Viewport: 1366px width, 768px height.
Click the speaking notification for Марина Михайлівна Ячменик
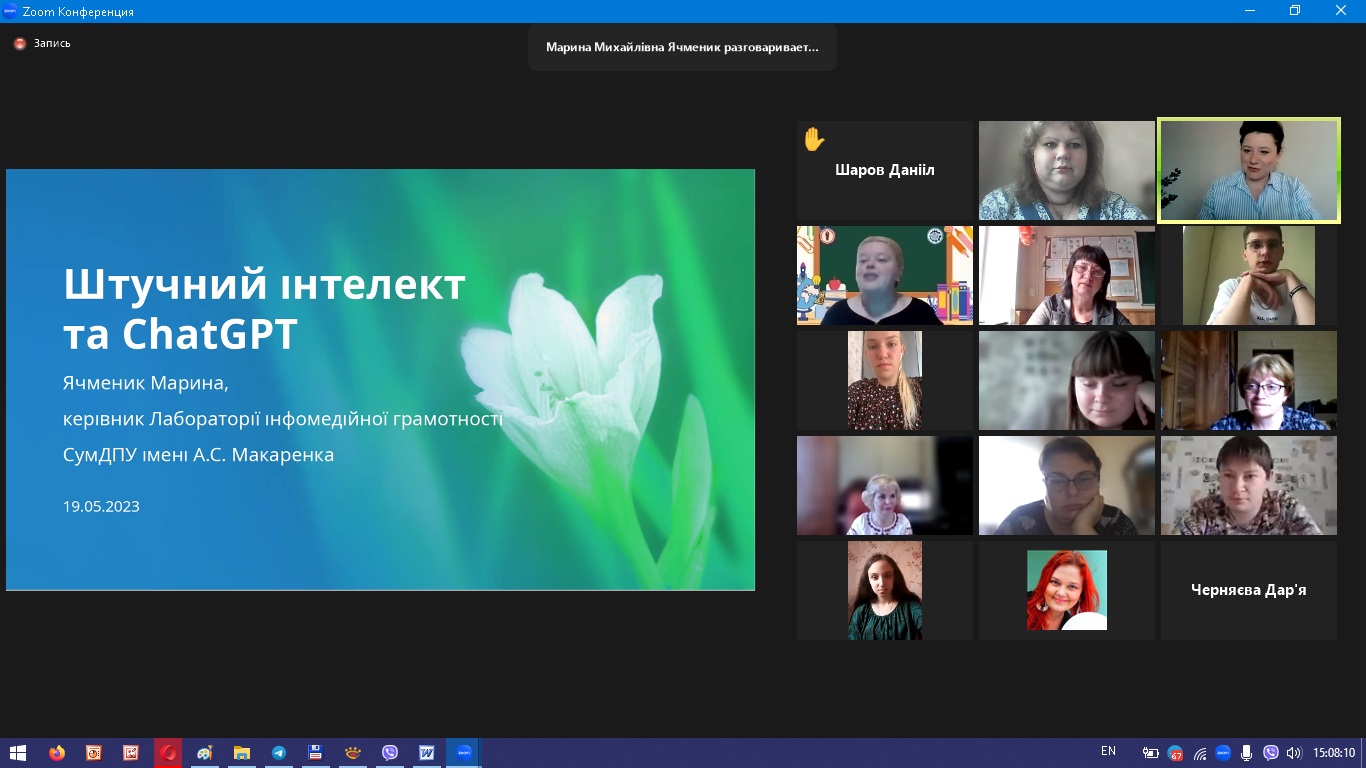(x=682, y=47)
